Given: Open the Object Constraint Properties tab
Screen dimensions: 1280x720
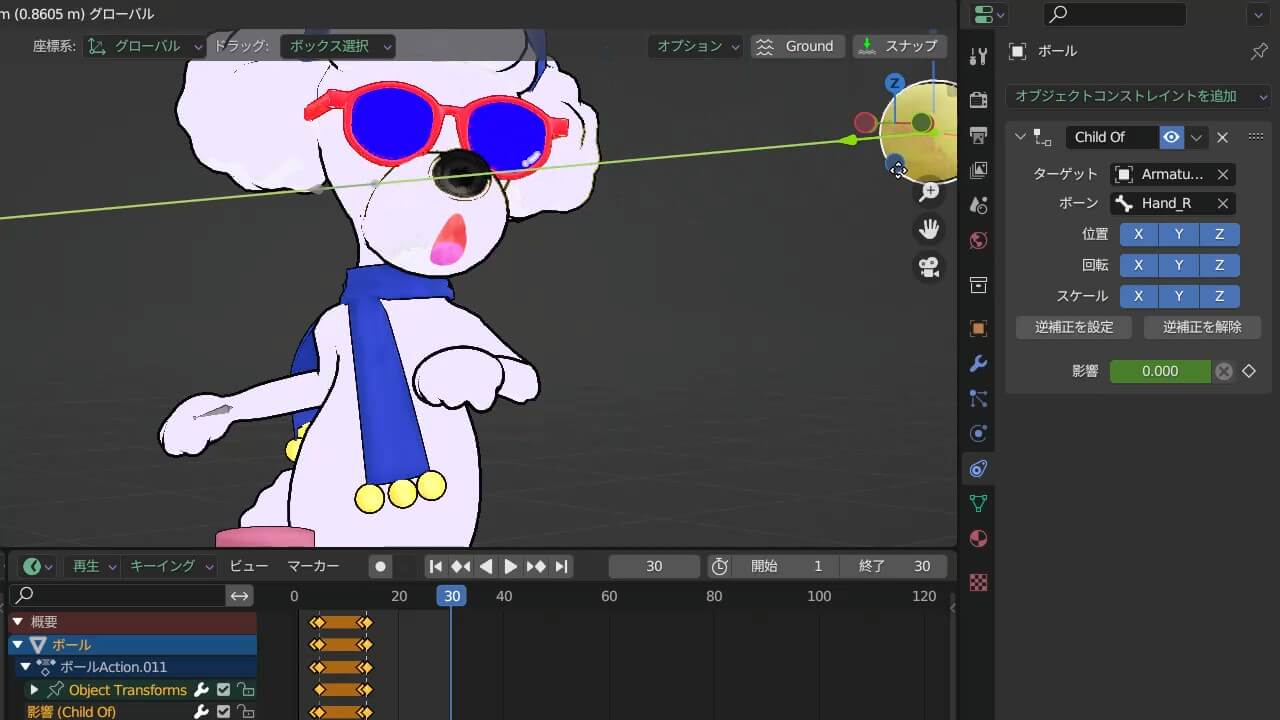Looking at the screenshot, I should [978, 466].
